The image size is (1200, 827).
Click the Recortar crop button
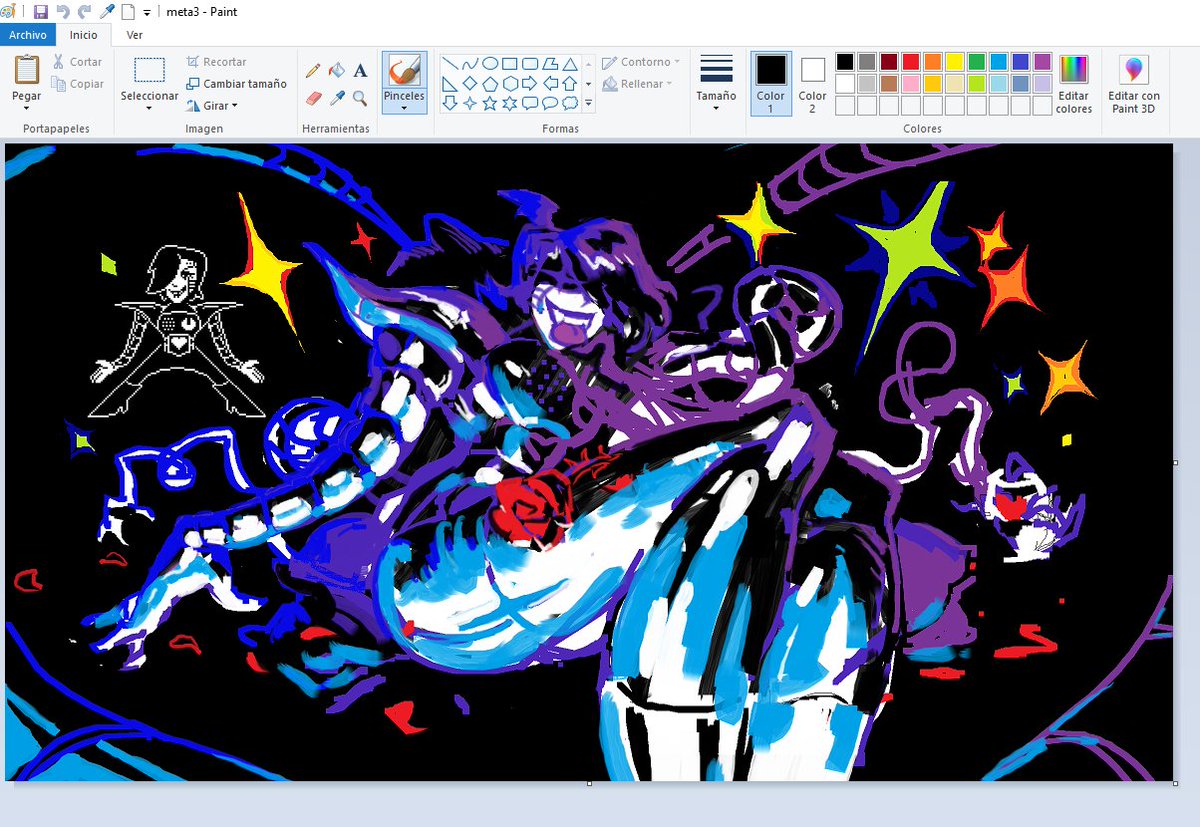pyautogui.click(x=216, y=62)
